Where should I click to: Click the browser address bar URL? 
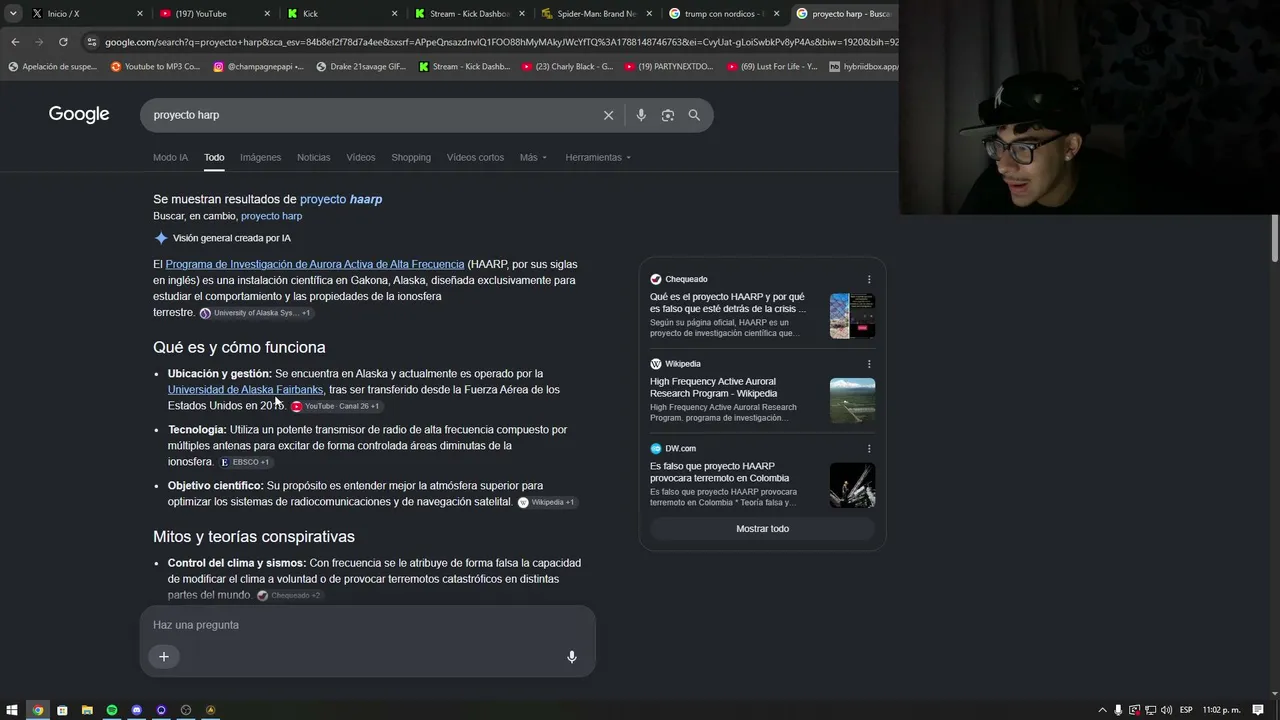pos(500,42)
